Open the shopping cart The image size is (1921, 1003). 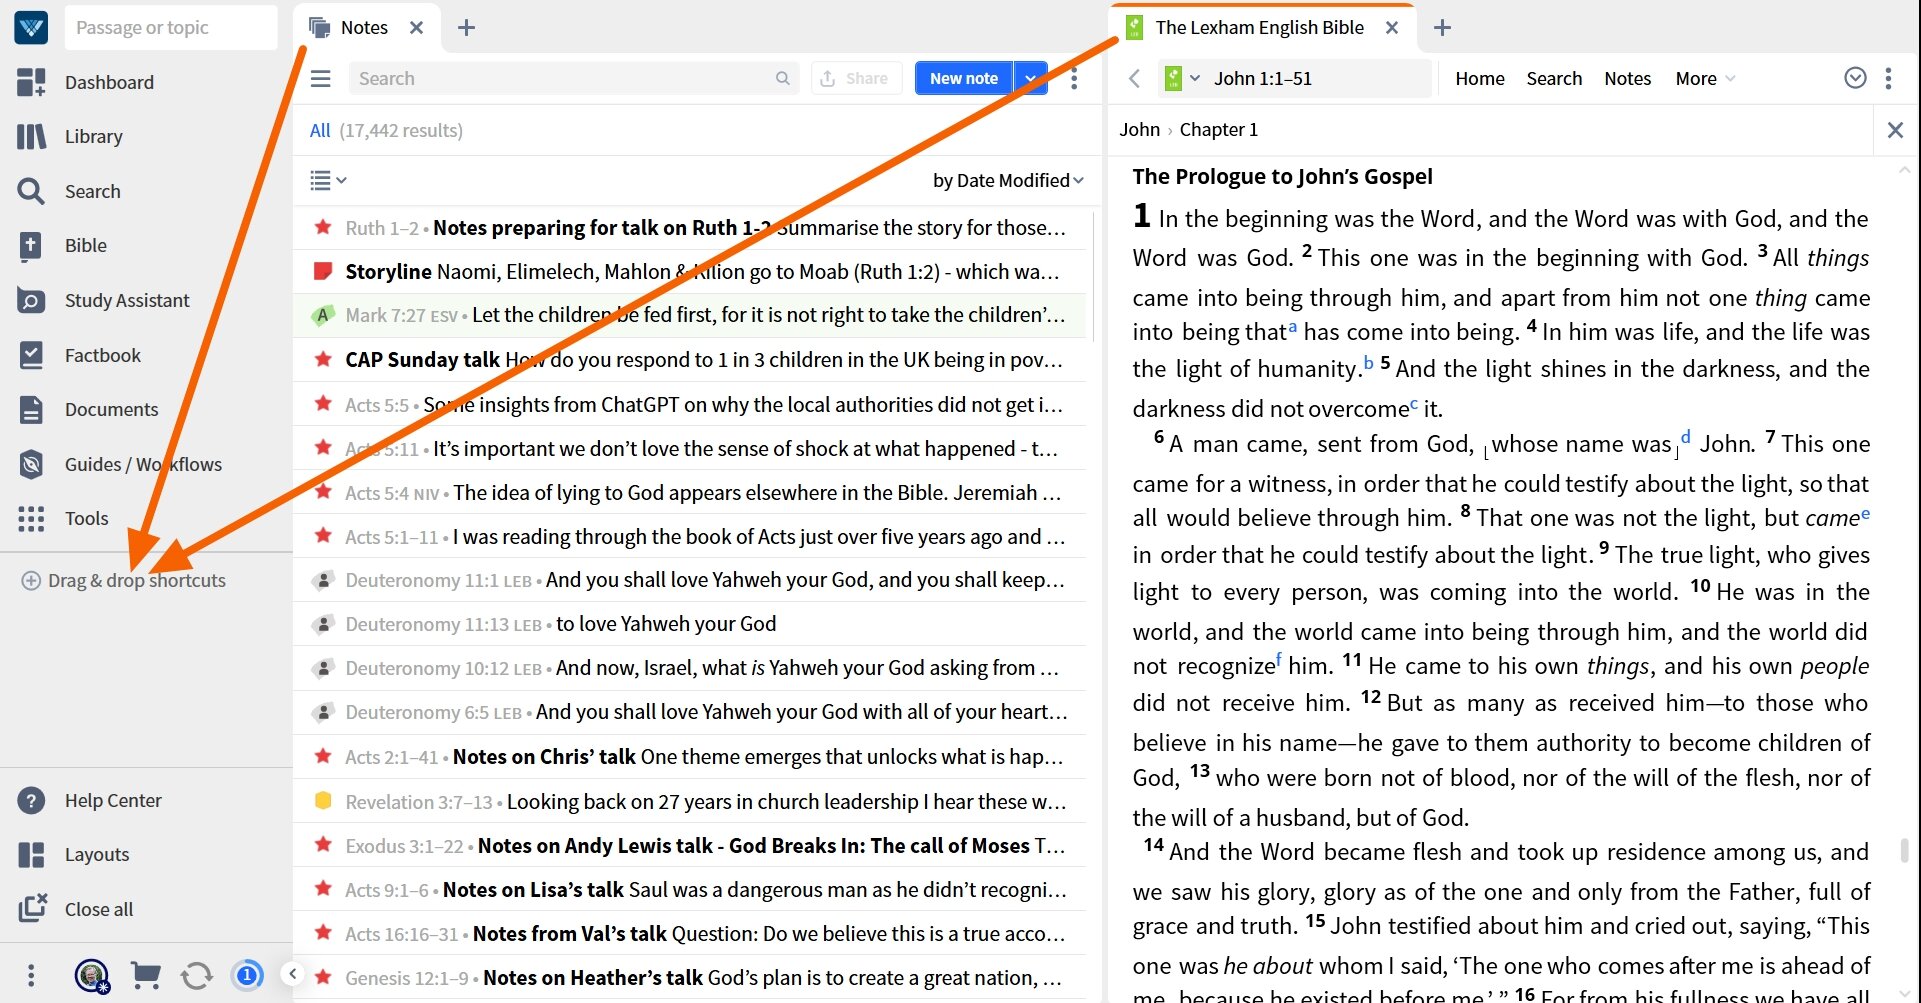[146, 975]
